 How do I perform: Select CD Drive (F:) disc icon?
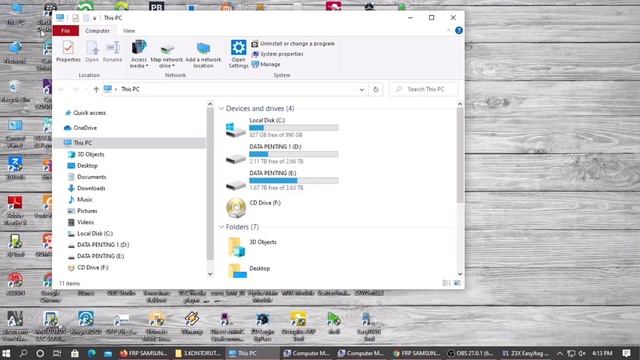point(236,208)
